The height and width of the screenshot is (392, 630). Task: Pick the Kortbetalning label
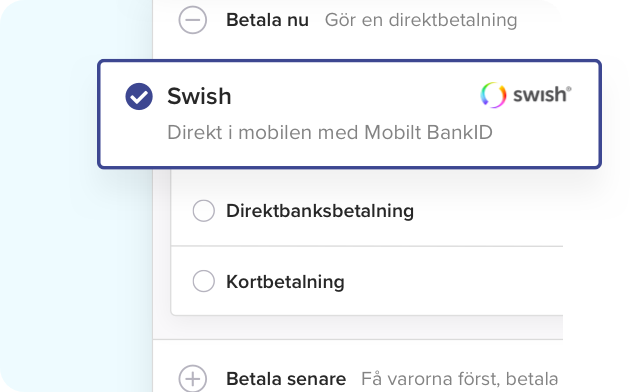click(x=285, y=282)
